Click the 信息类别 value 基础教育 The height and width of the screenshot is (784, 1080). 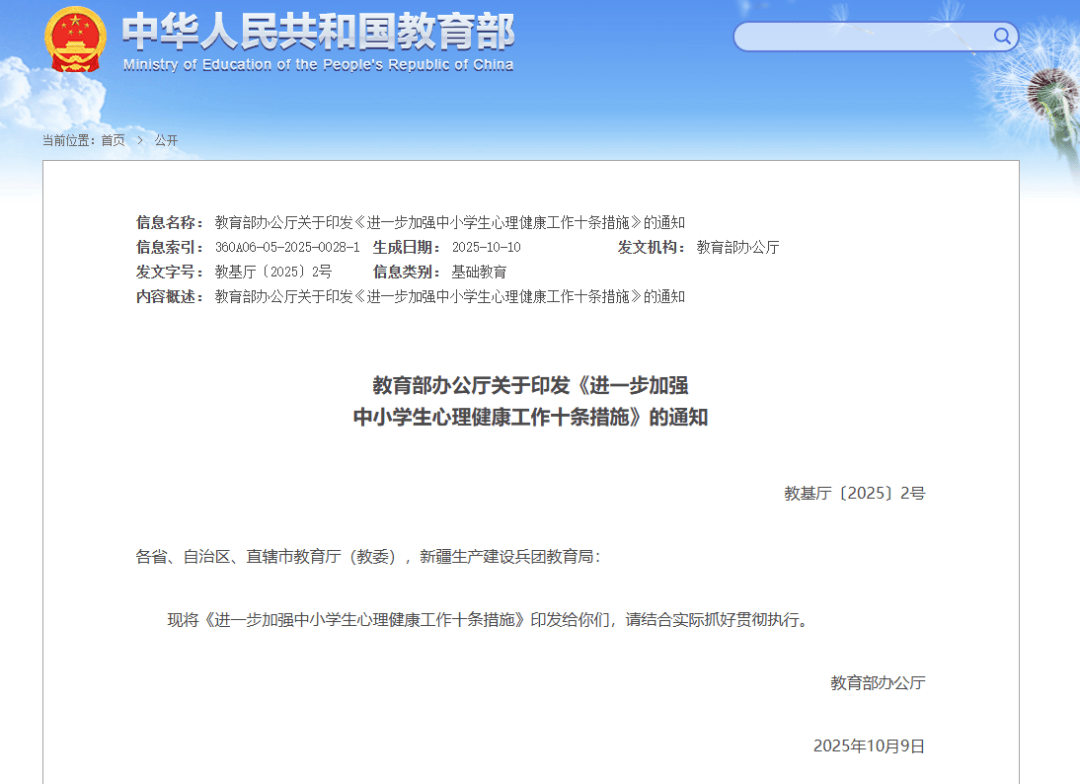click(x=479, y=272)
